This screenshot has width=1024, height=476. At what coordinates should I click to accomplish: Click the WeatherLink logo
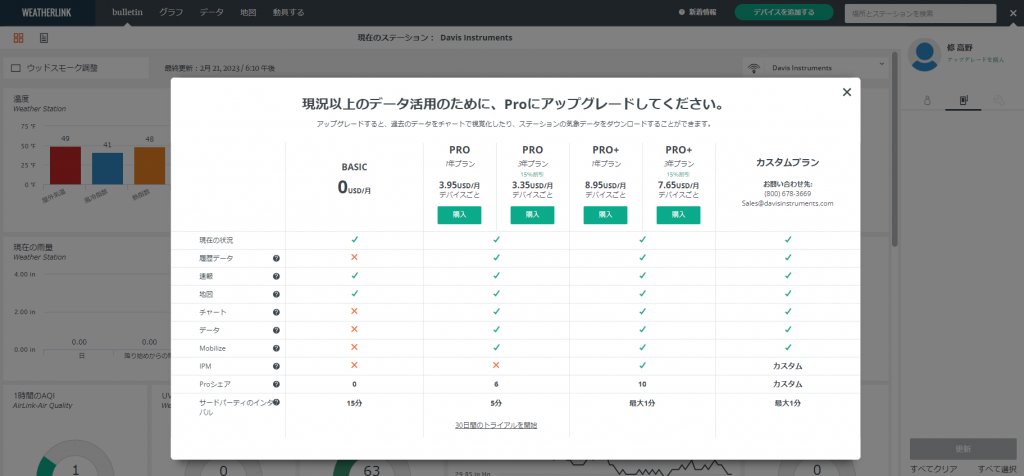pos(47,12)
